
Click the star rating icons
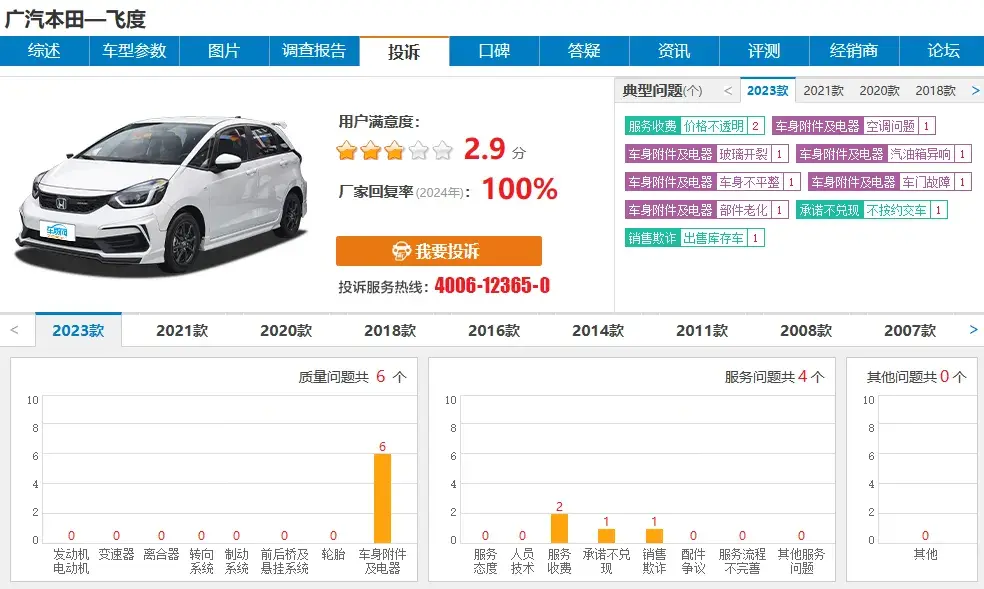click(x=394, y=151)
